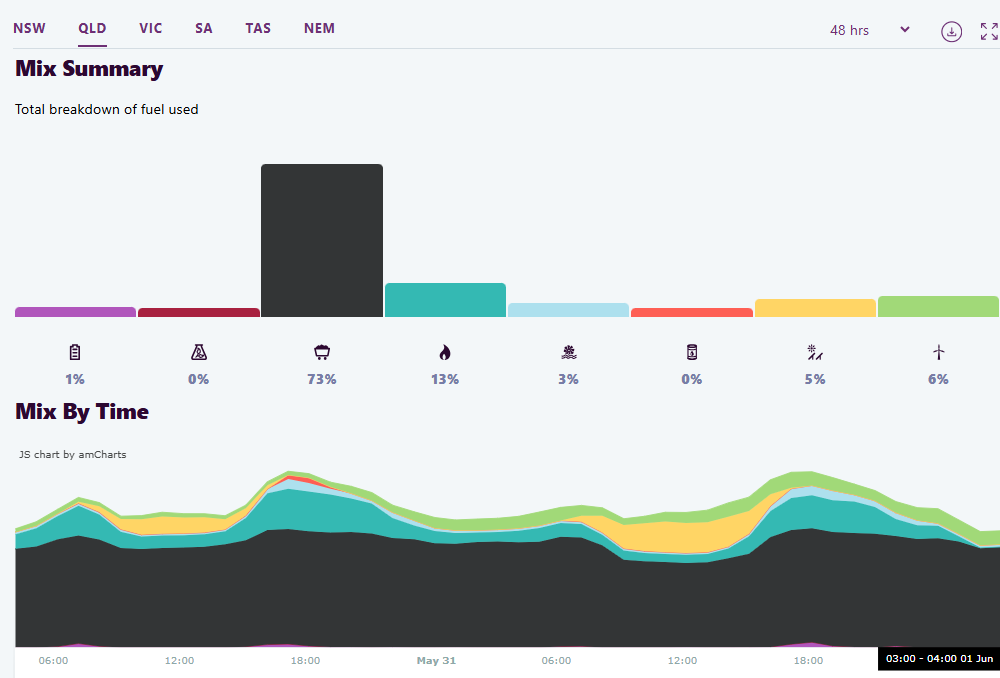Image resolution: width=1000 pixels, height=678 pixels.
Task: Click the wind turbine icon
Action: point(938,352)
